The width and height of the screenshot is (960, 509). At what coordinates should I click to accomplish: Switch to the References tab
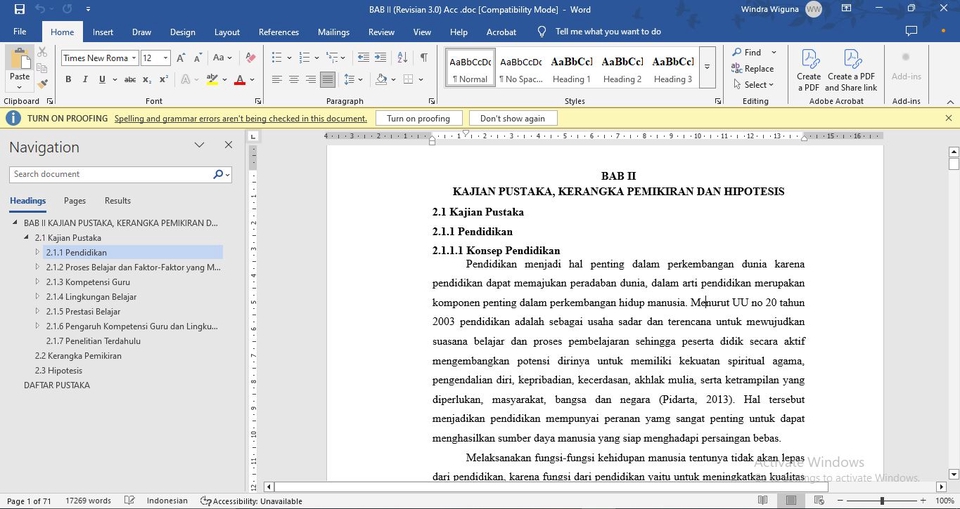(x=279, y=32)
